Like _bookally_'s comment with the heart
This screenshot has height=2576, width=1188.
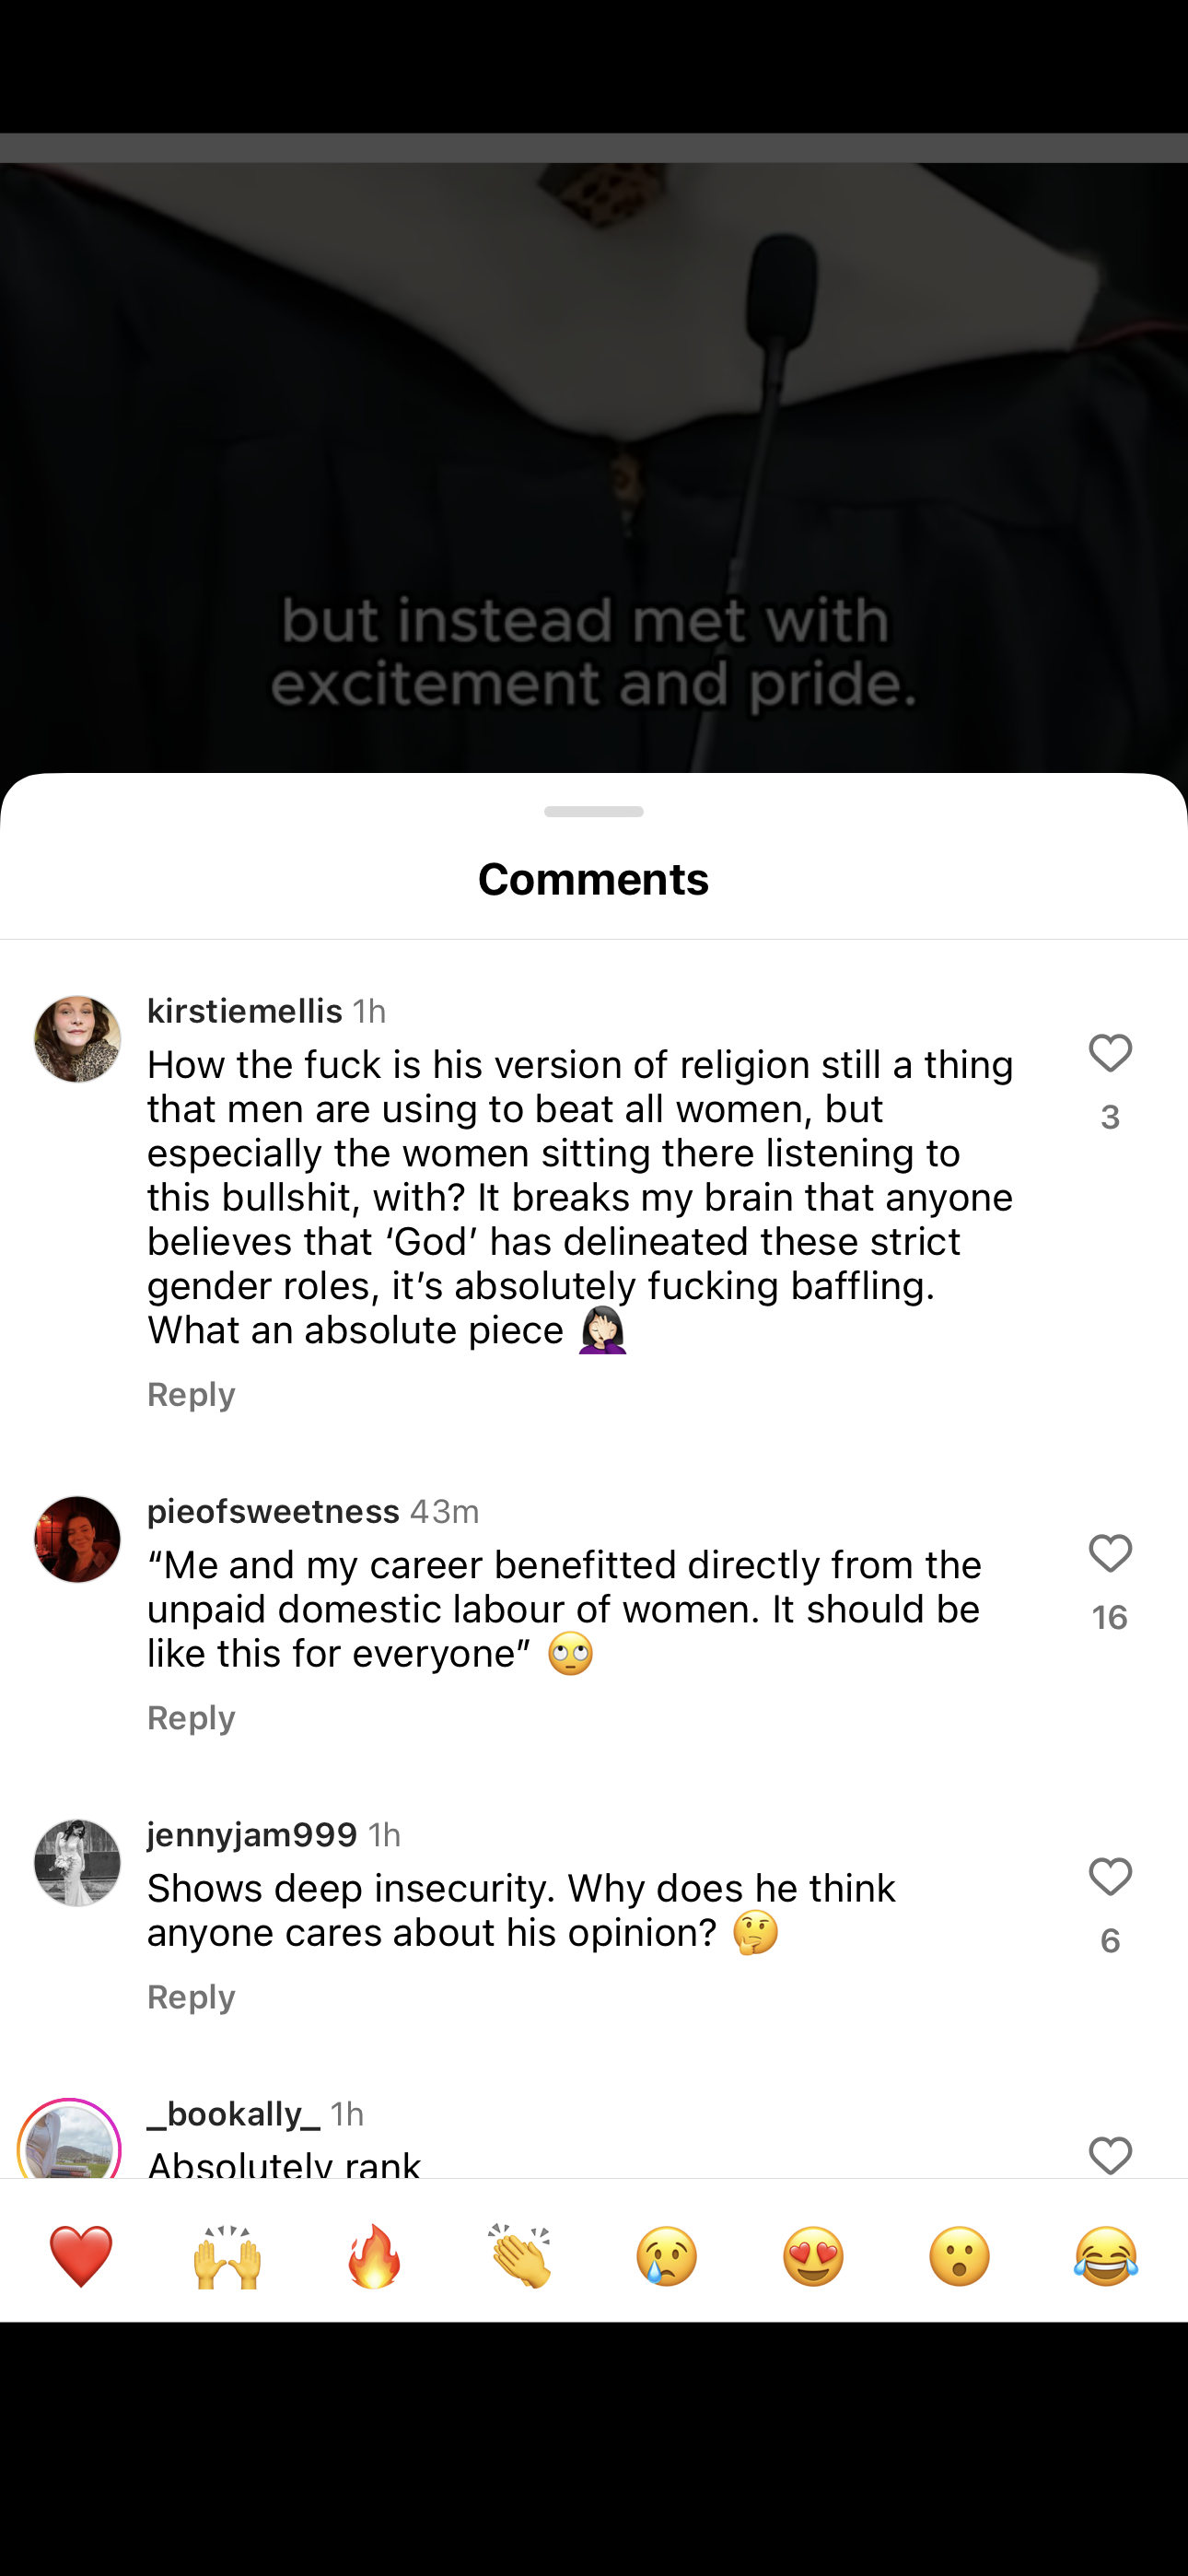[1110, 2155]
